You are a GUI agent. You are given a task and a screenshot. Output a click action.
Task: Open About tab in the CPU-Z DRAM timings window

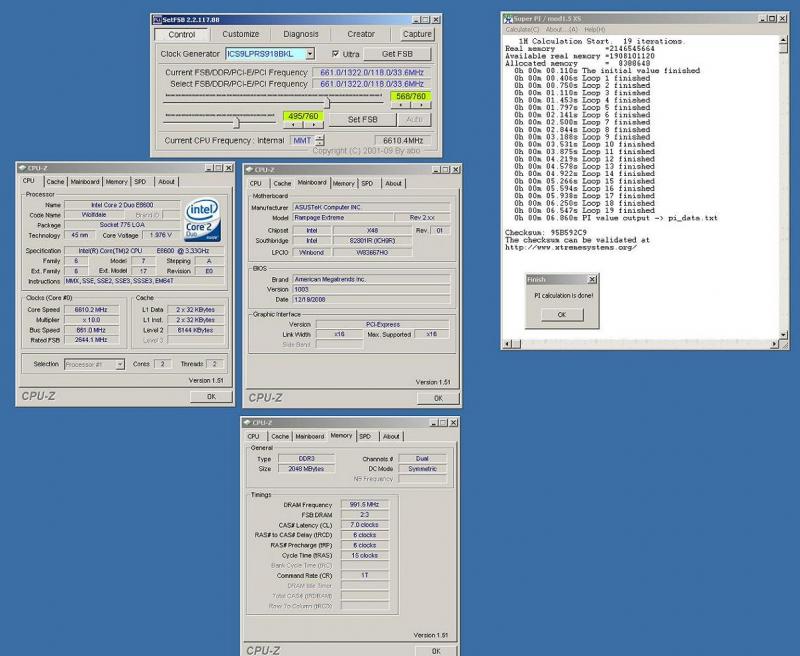391,436
